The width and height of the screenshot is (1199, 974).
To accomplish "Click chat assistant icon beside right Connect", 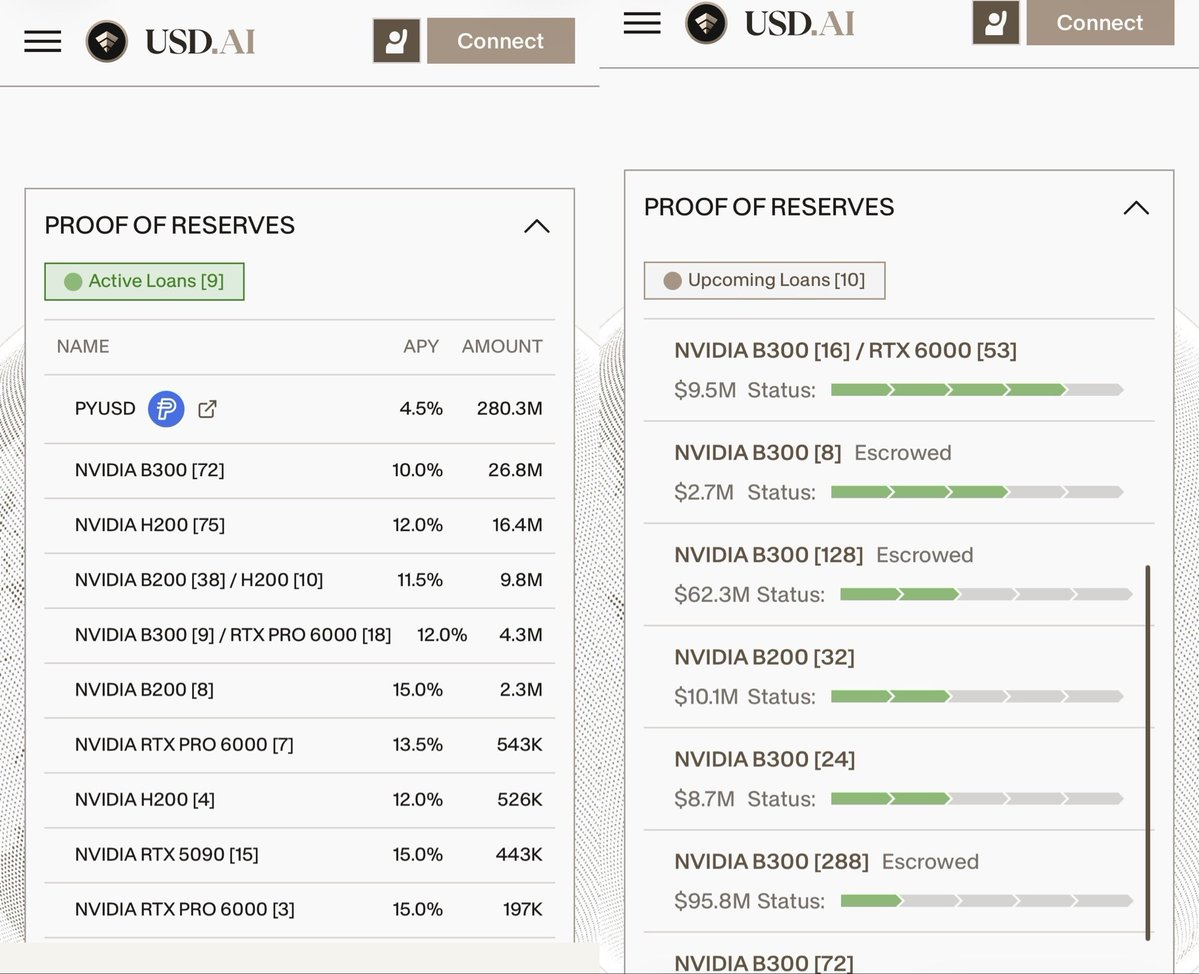I will 995,22.
